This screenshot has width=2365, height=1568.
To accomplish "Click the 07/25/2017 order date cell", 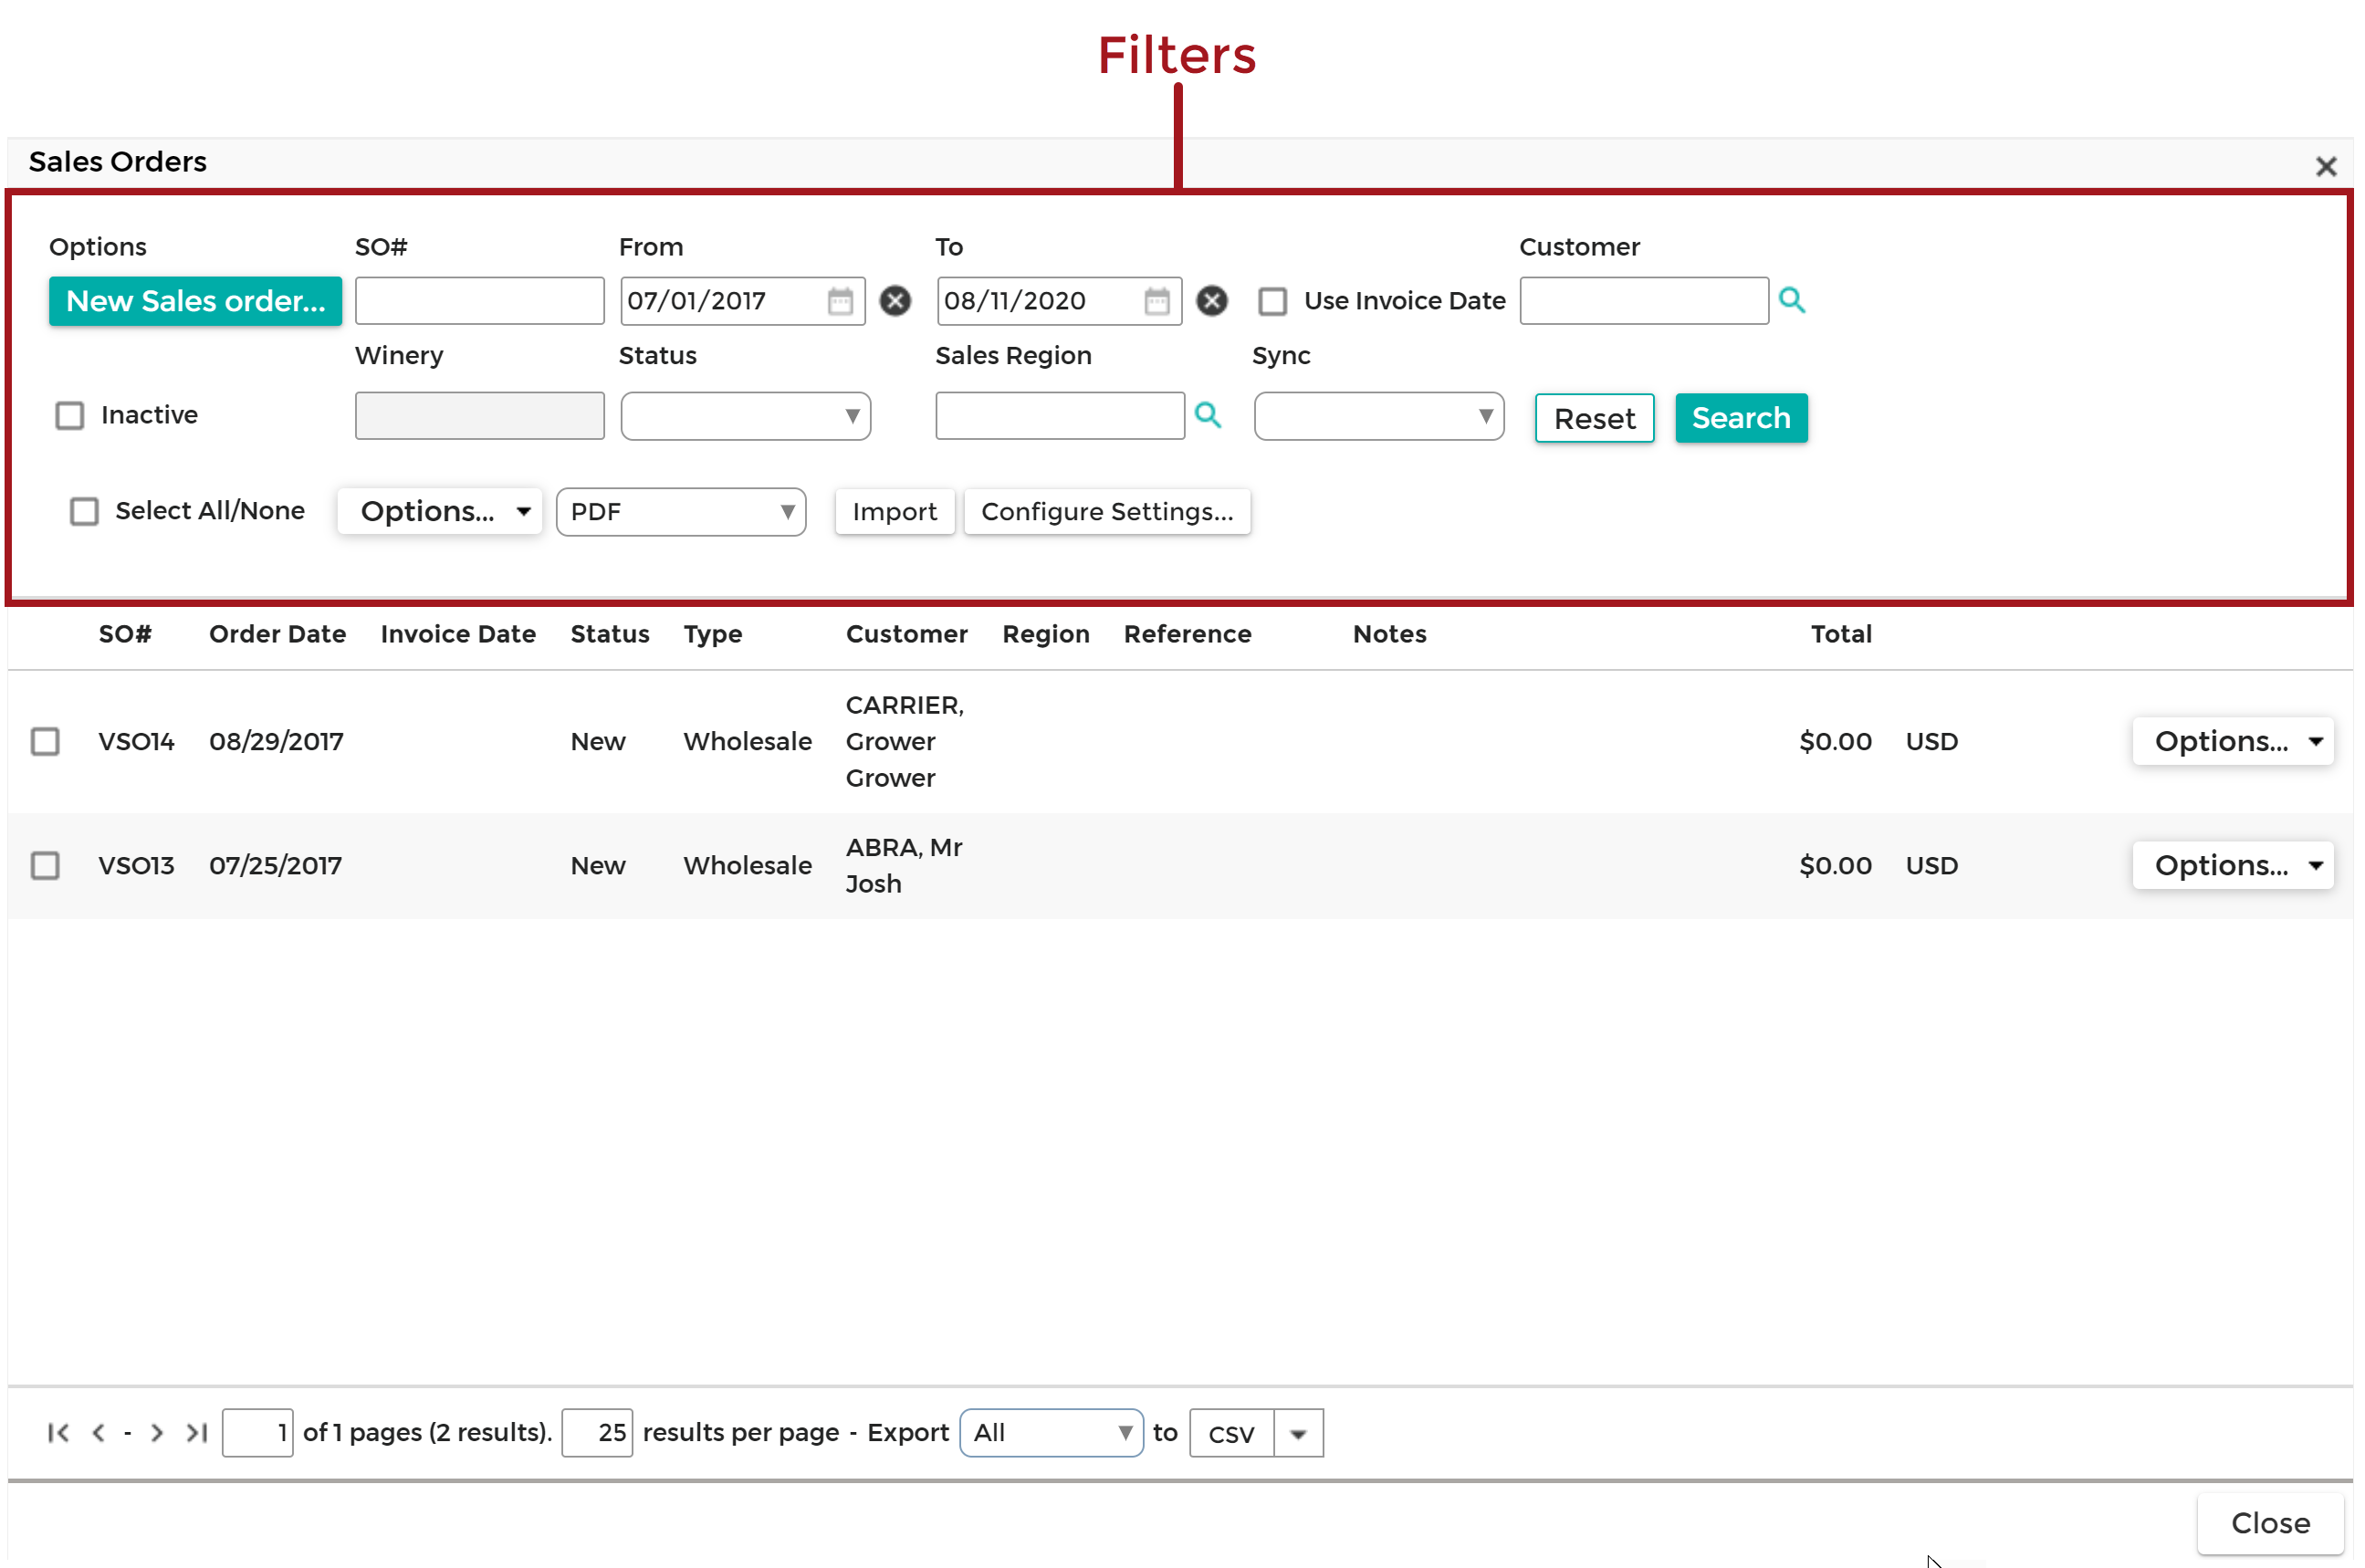I will point(276,868).
